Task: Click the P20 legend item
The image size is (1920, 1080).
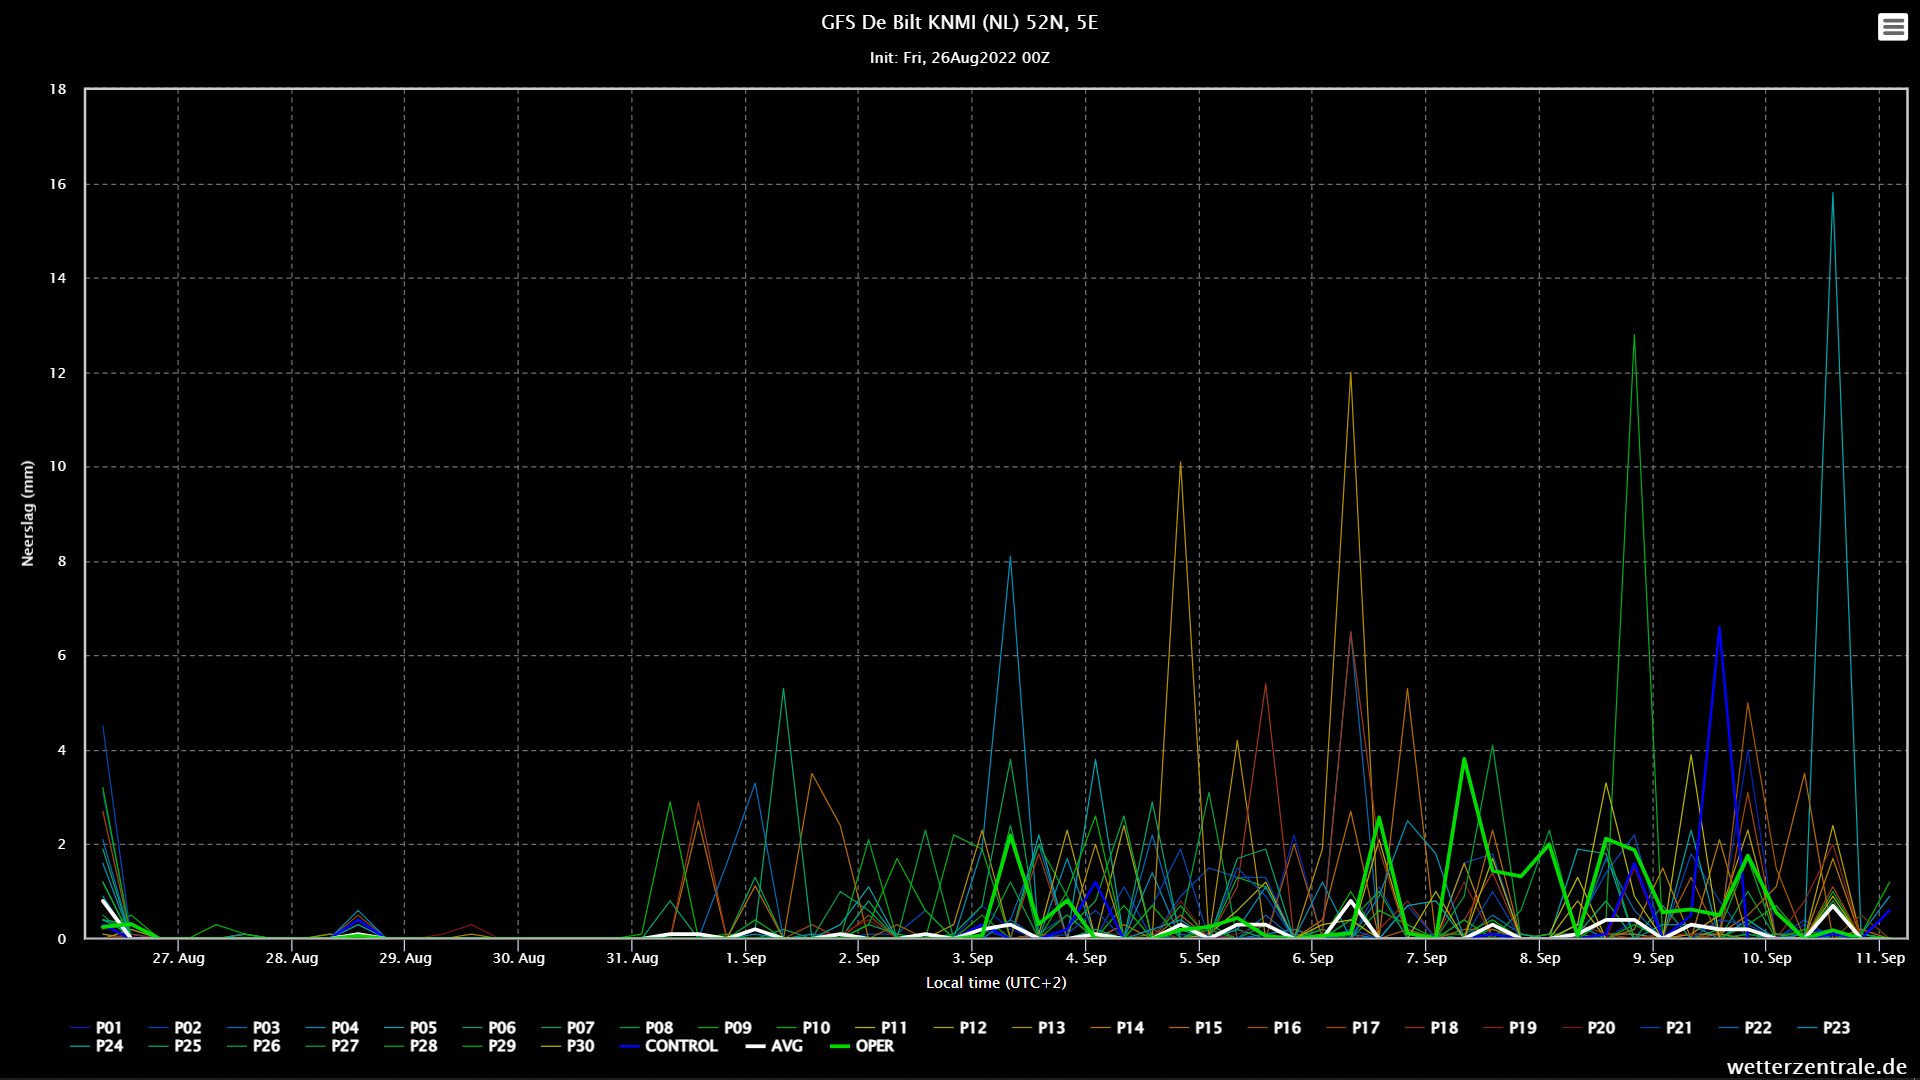Action: pos(1589,1028)
